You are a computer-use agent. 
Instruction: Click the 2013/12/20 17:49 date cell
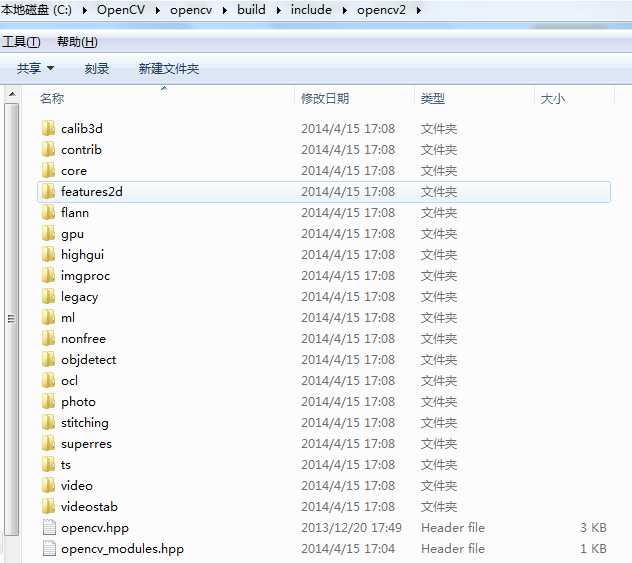[x=351, y=528]
